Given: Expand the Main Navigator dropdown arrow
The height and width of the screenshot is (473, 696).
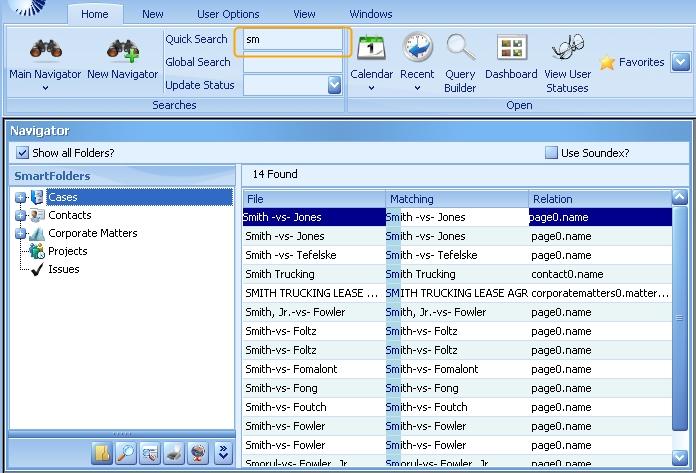Looking at the screenshot, I should click(x=45, y=88).
